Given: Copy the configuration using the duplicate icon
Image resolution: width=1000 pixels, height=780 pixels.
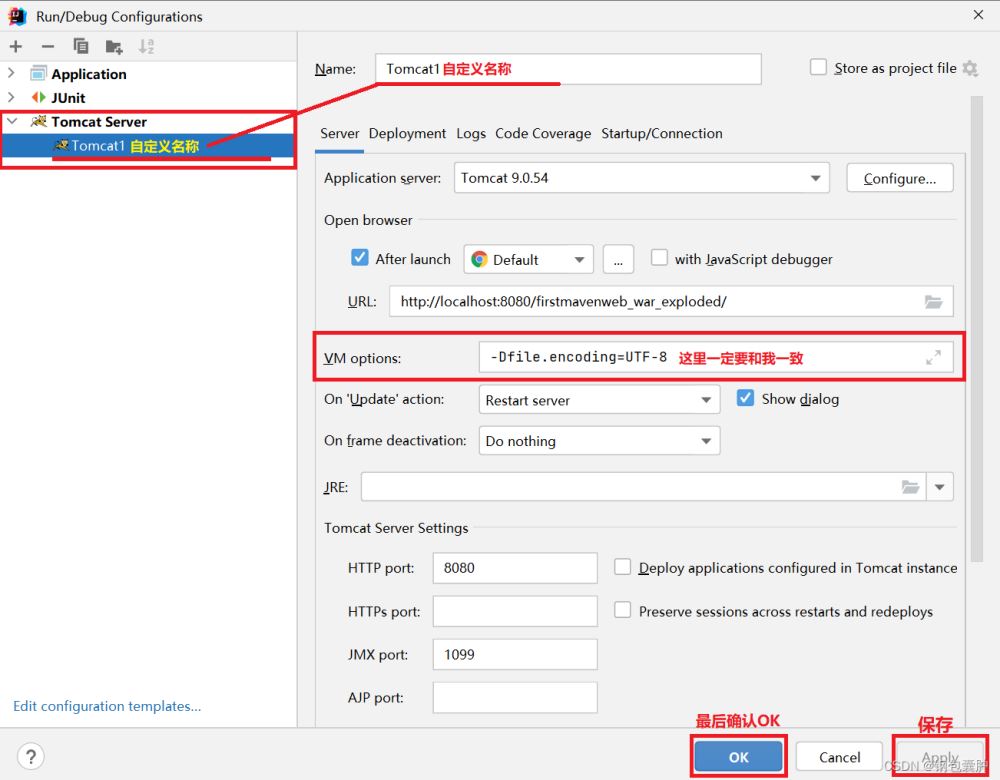Looking at the screenshot, I should (81, 46).
